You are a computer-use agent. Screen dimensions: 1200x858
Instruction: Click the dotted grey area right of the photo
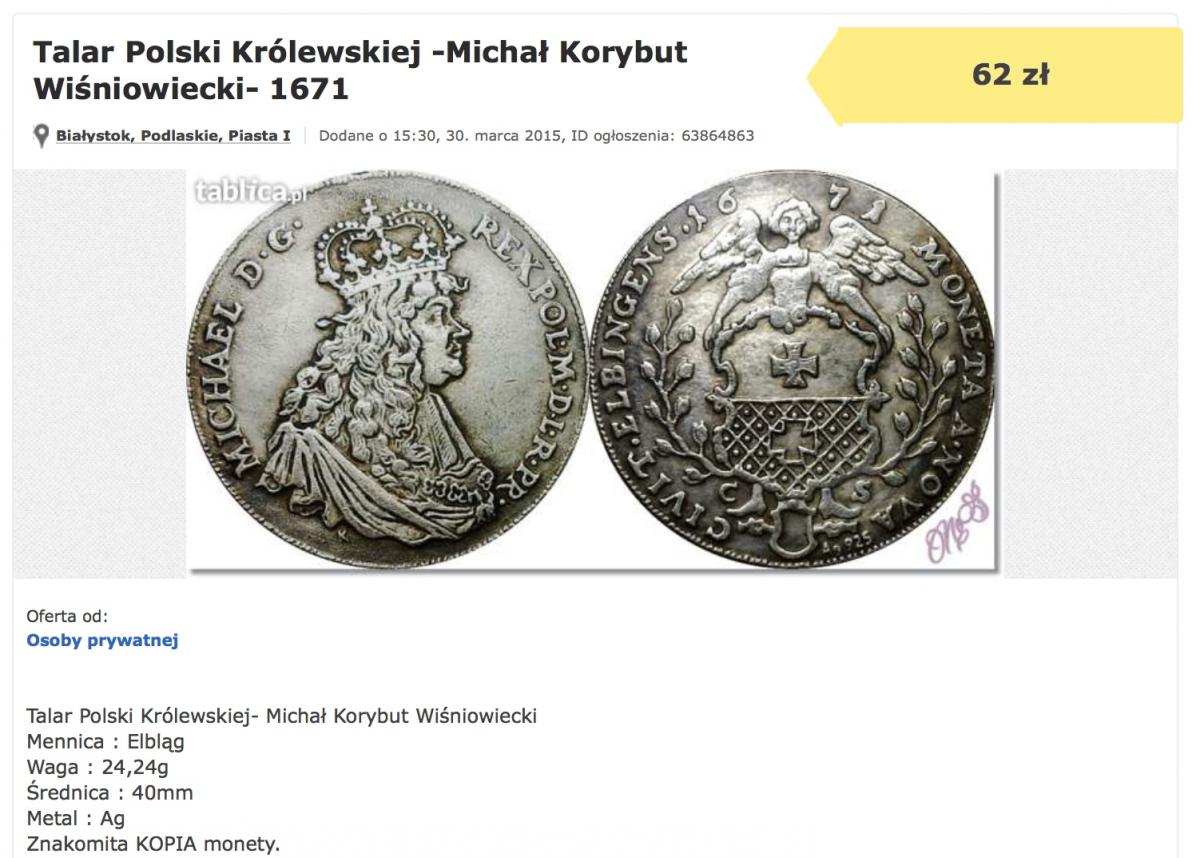click(1091, 374)
